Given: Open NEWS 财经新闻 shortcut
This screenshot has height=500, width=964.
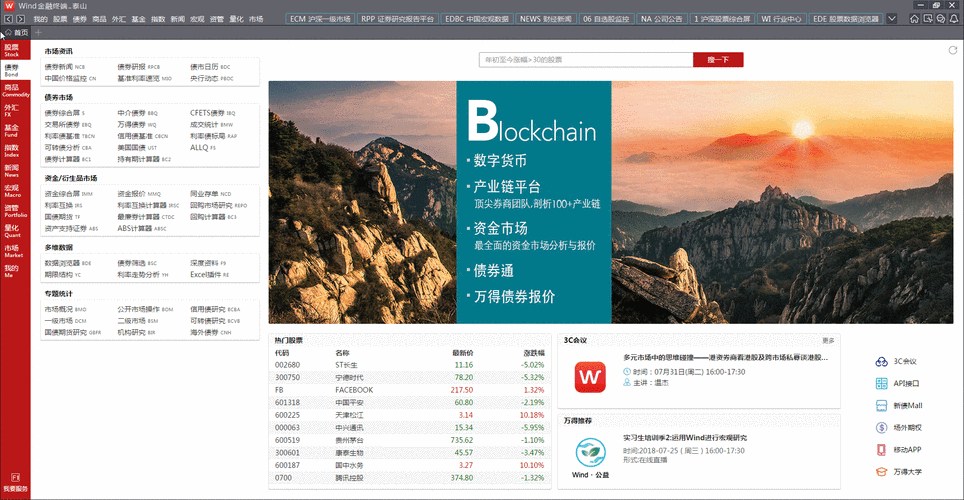Looking at the screenshot, I should (x=546, y=19).
